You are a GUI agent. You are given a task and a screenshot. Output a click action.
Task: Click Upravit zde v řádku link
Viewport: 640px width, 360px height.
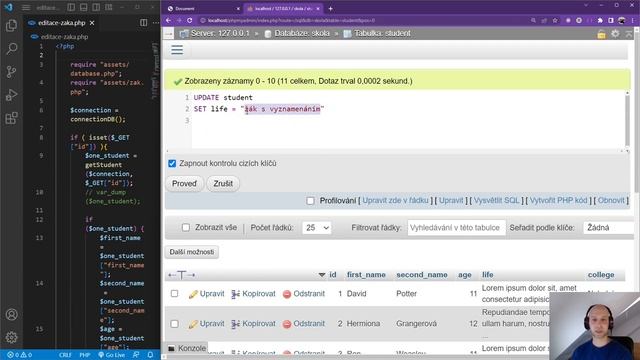point(396,200)
